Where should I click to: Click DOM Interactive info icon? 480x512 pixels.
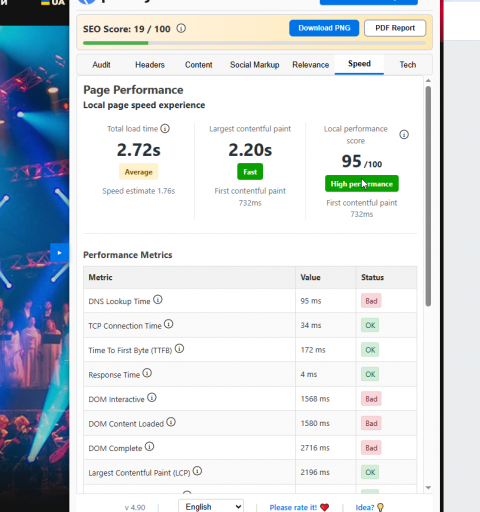(x=152, y=398)
